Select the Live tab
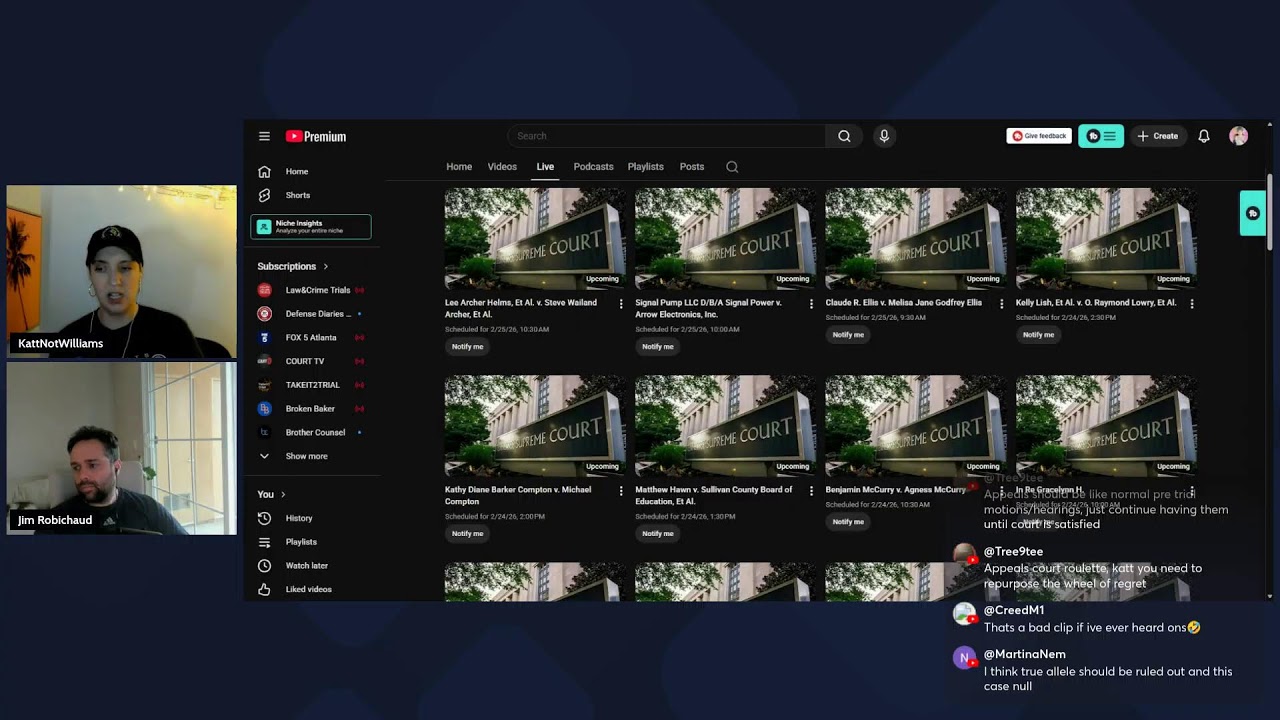 point(545,167)
